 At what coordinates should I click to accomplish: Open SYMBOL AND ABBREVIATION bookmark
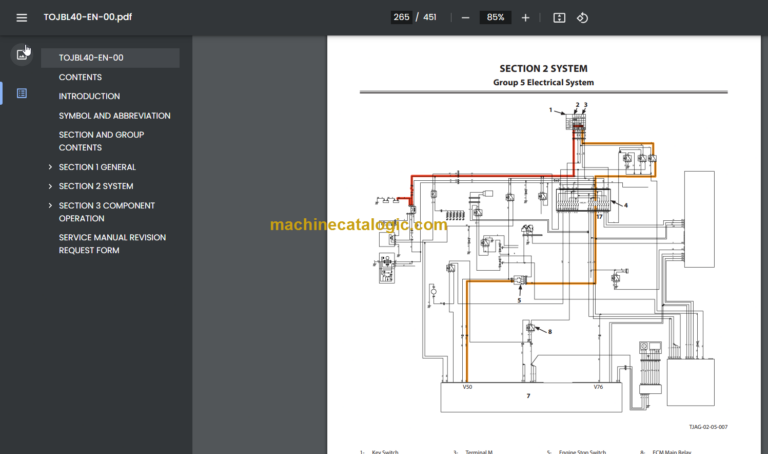(x=114, y=116)
